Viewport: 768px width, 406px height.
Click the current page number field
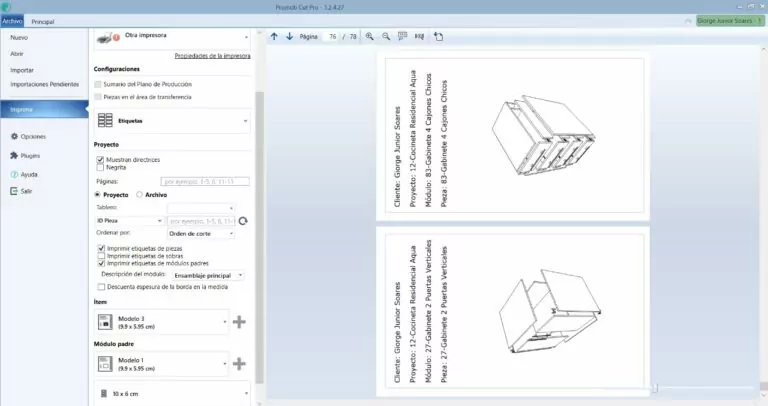(x=333, y=37)
